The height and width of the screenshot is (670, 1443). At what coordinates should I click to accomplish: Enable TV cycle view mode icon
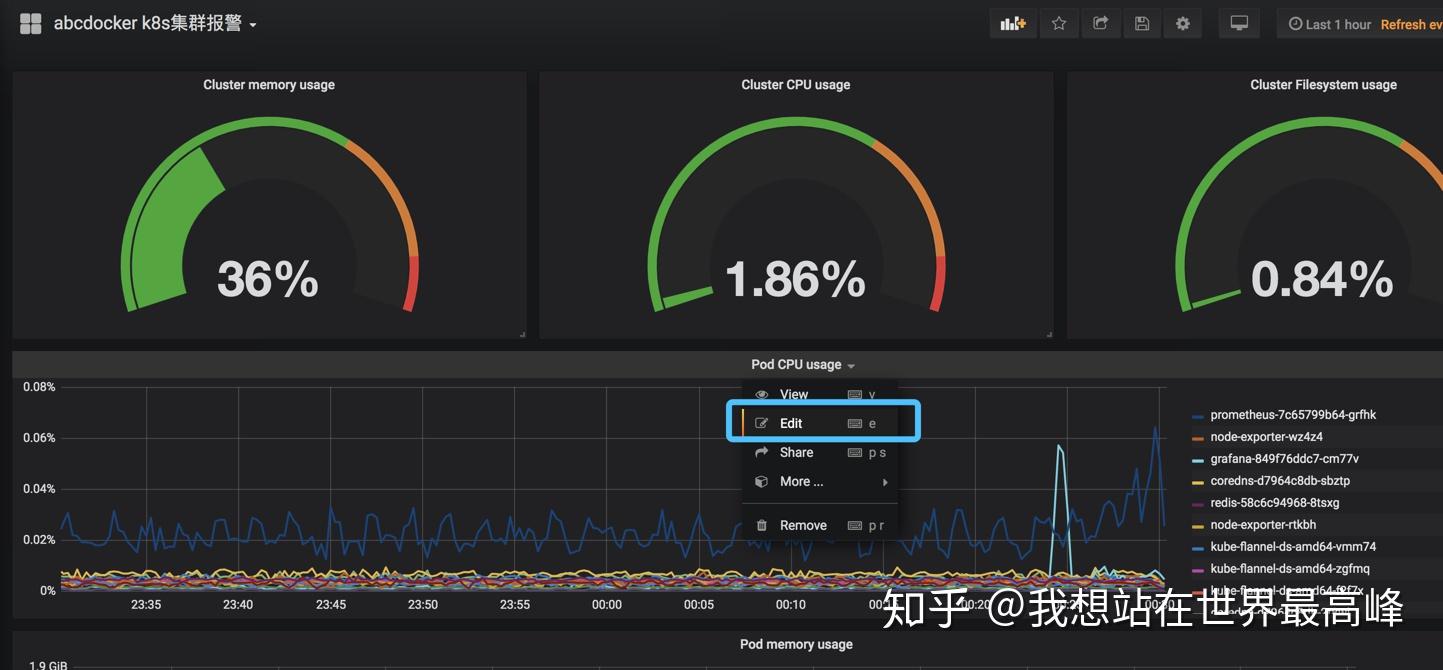pyautogui.click(x=1239, y=21)
